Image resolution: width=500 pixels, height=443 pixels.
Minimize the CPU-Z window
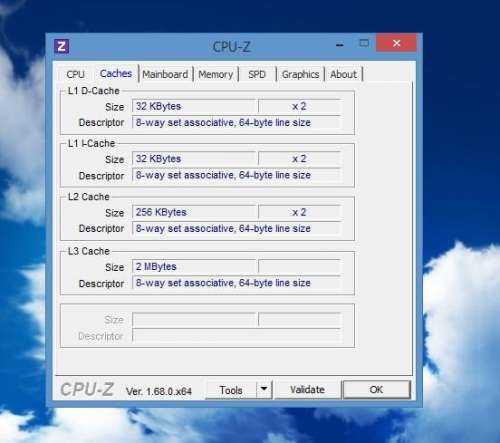tap(340, 44)
